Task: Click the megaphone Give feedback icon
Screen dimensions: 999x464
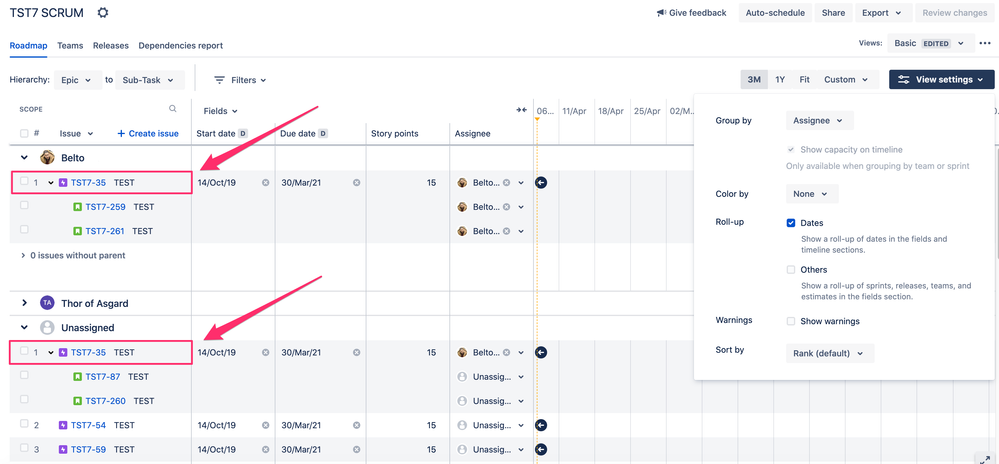Action: 661,13
